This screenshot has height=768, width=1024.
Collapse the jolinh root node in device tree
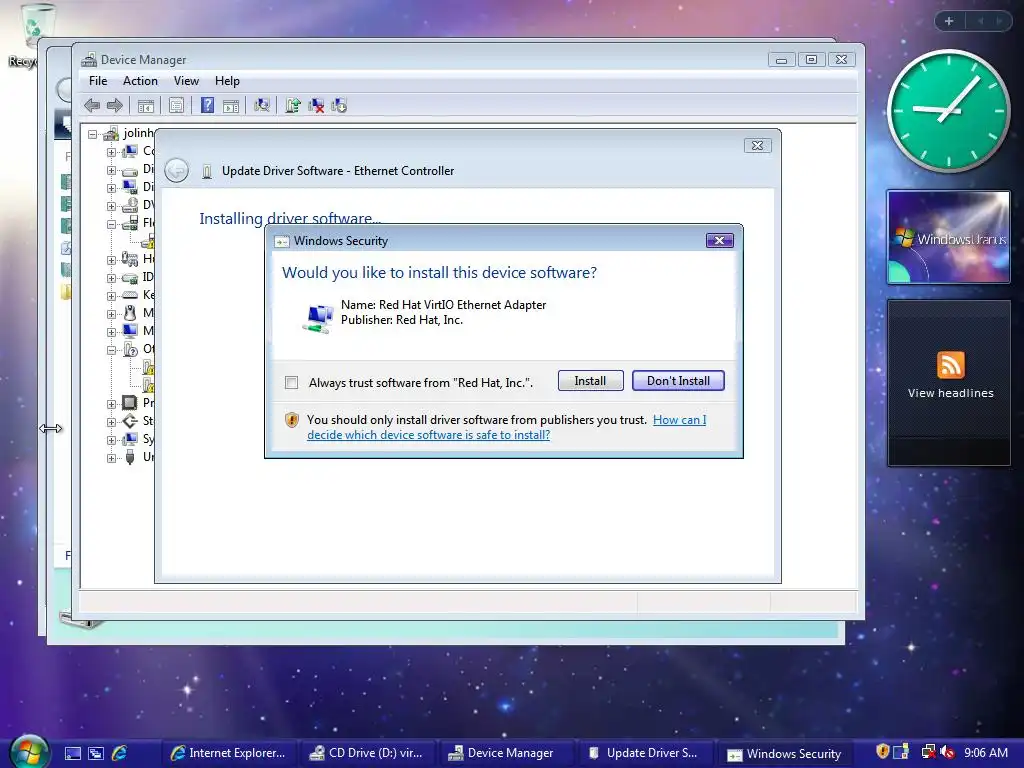point(93,135)
